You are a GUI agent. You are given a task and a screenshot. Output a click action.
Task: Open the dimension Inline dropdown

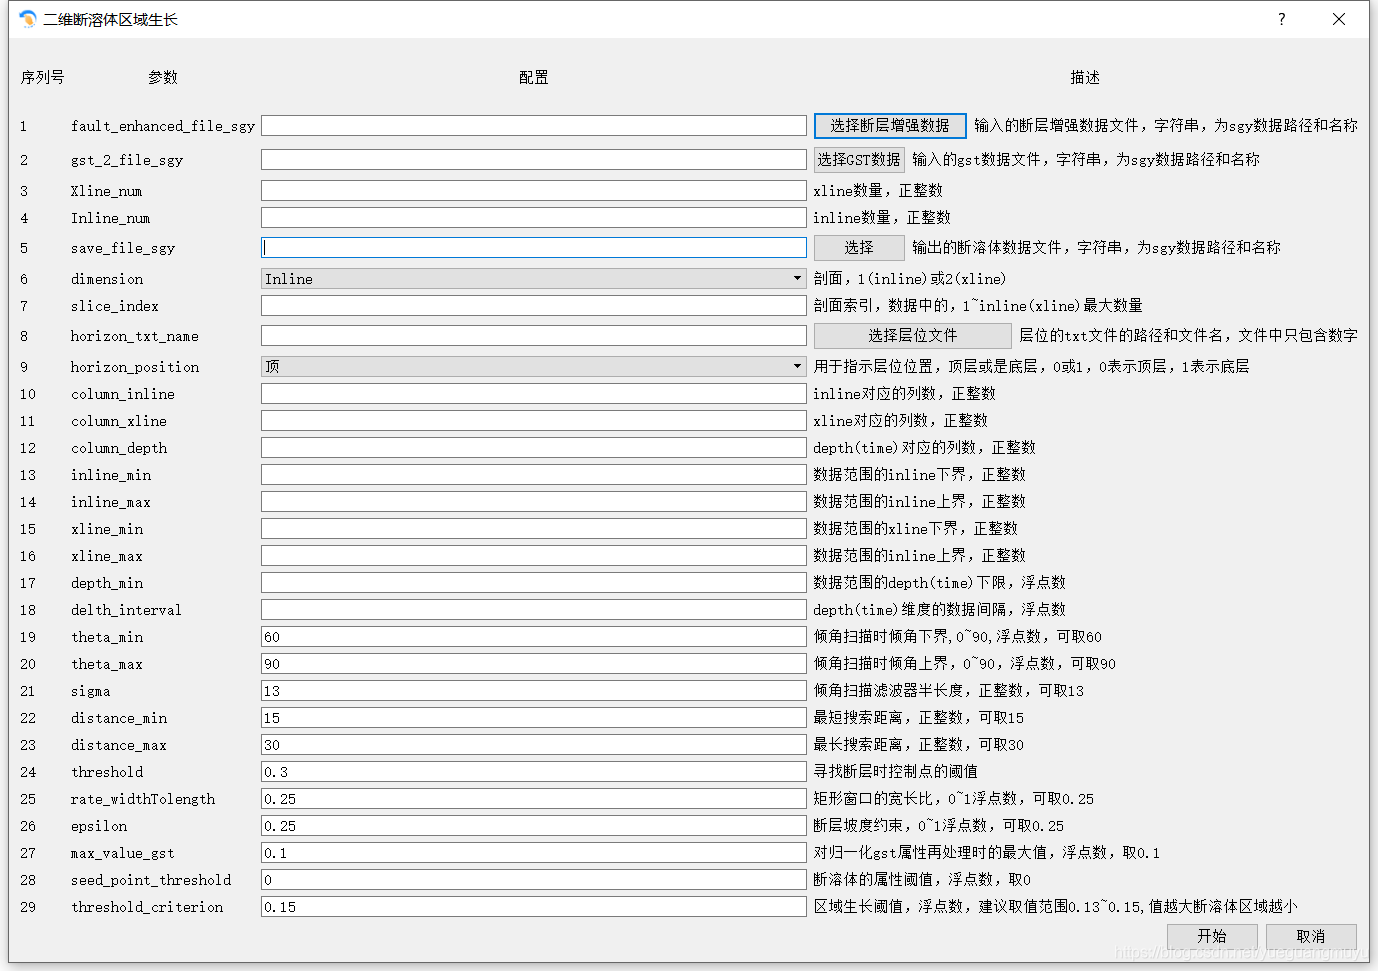click(x=534, y=279)
